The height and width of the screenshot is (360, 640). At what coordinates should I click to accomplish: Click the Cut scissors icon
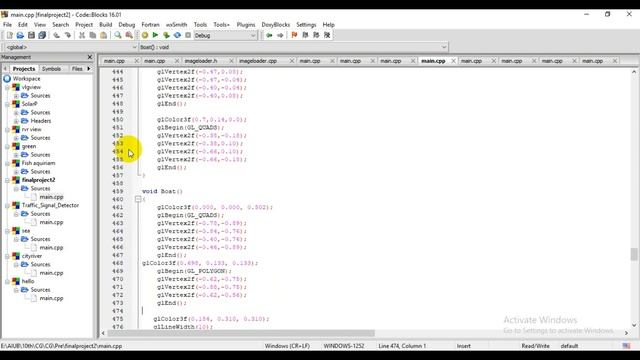click(x=82, y=36)
